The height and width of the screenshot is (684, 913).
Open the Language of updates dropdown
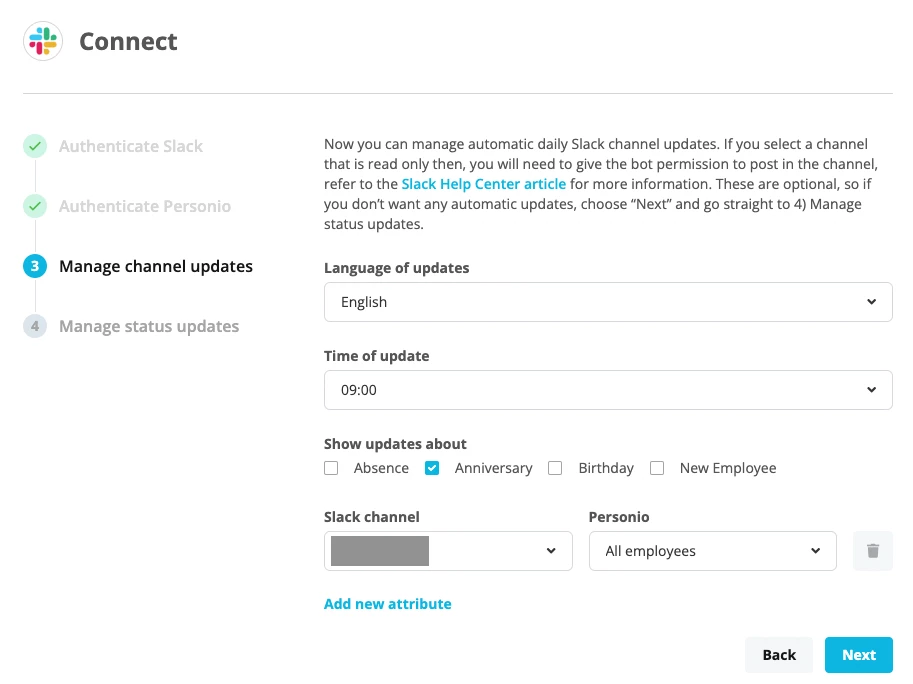[x=608, y=302]
